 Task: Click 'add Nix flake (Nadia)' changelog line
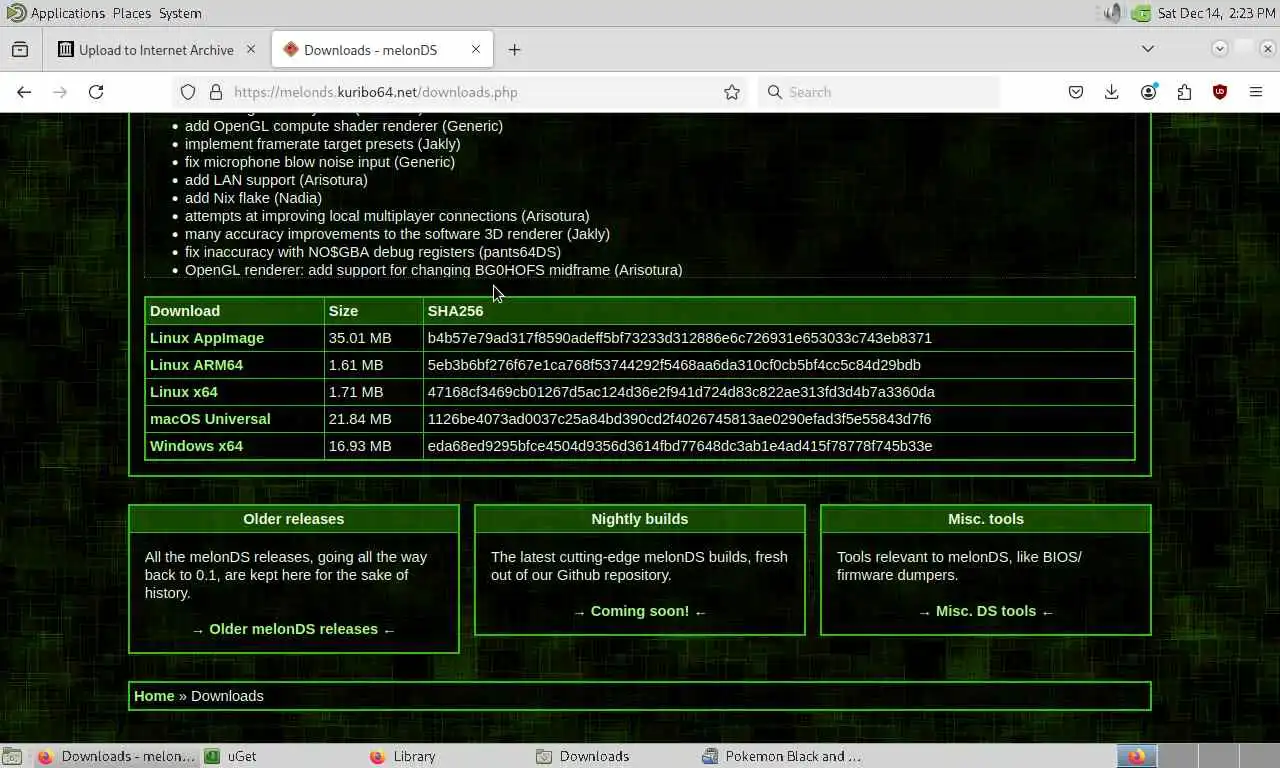(x=253, y=198)
